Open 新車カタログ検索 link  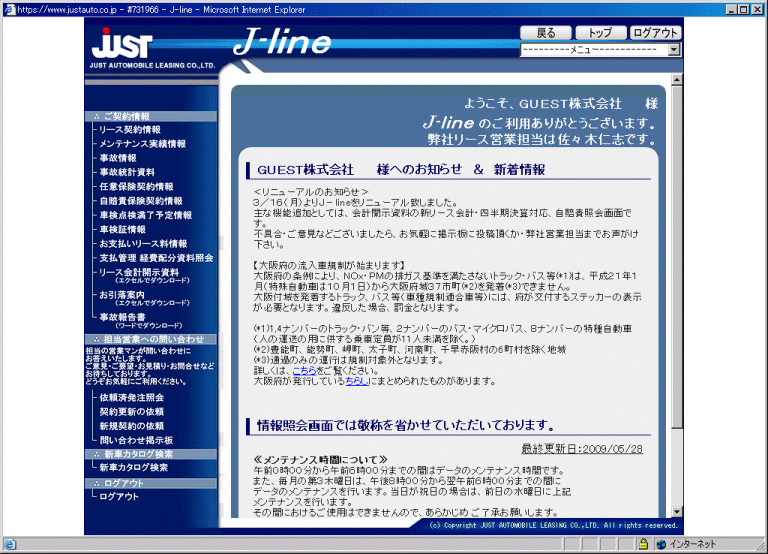tap(133, 468)
